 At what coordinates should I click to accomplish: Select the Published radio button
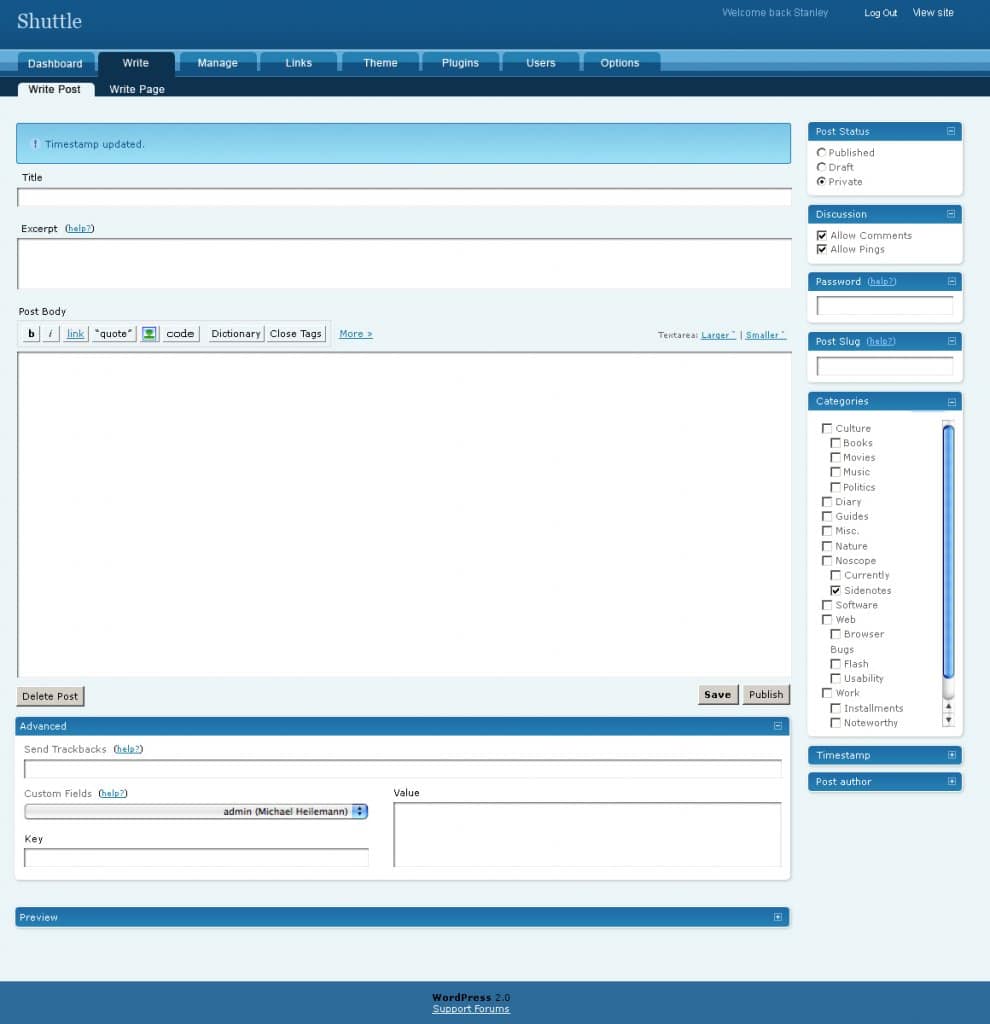pyautogui.click(x=822, y=152)
